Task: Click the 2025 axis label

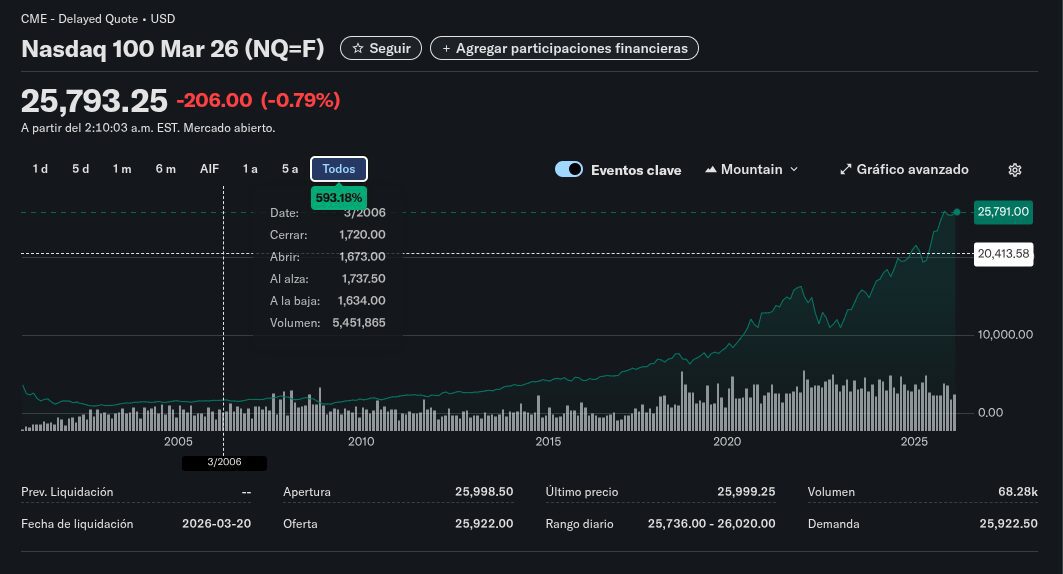Action: coord(914,442)
